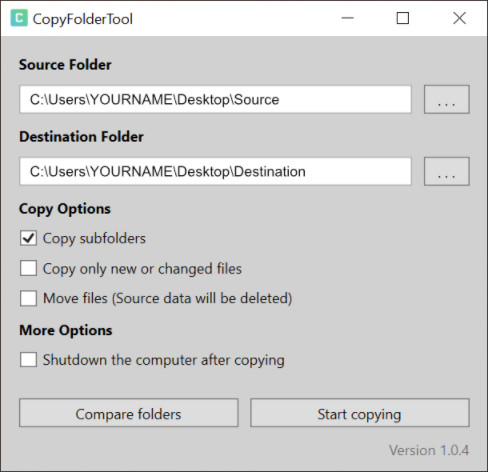Focus the Source Folder path field
This screenshot has height=472, width=488.
coord(215,99)
